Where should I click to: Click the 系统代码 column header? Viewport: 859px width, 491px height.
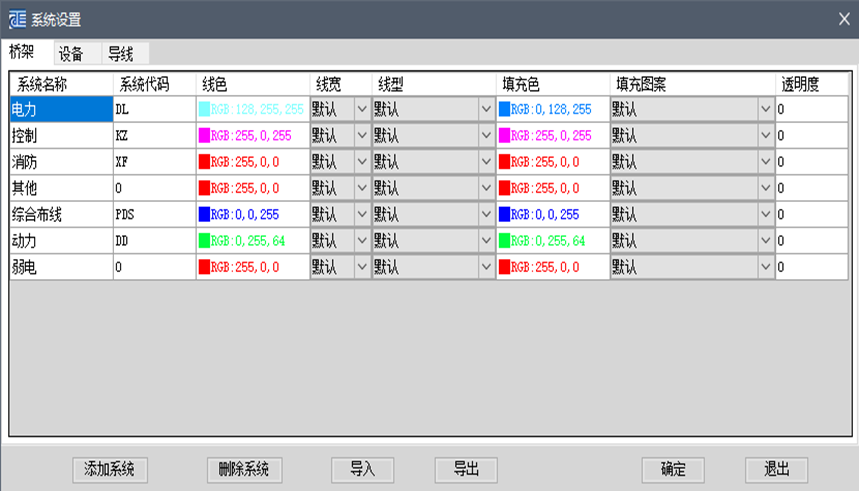point(154,84)
